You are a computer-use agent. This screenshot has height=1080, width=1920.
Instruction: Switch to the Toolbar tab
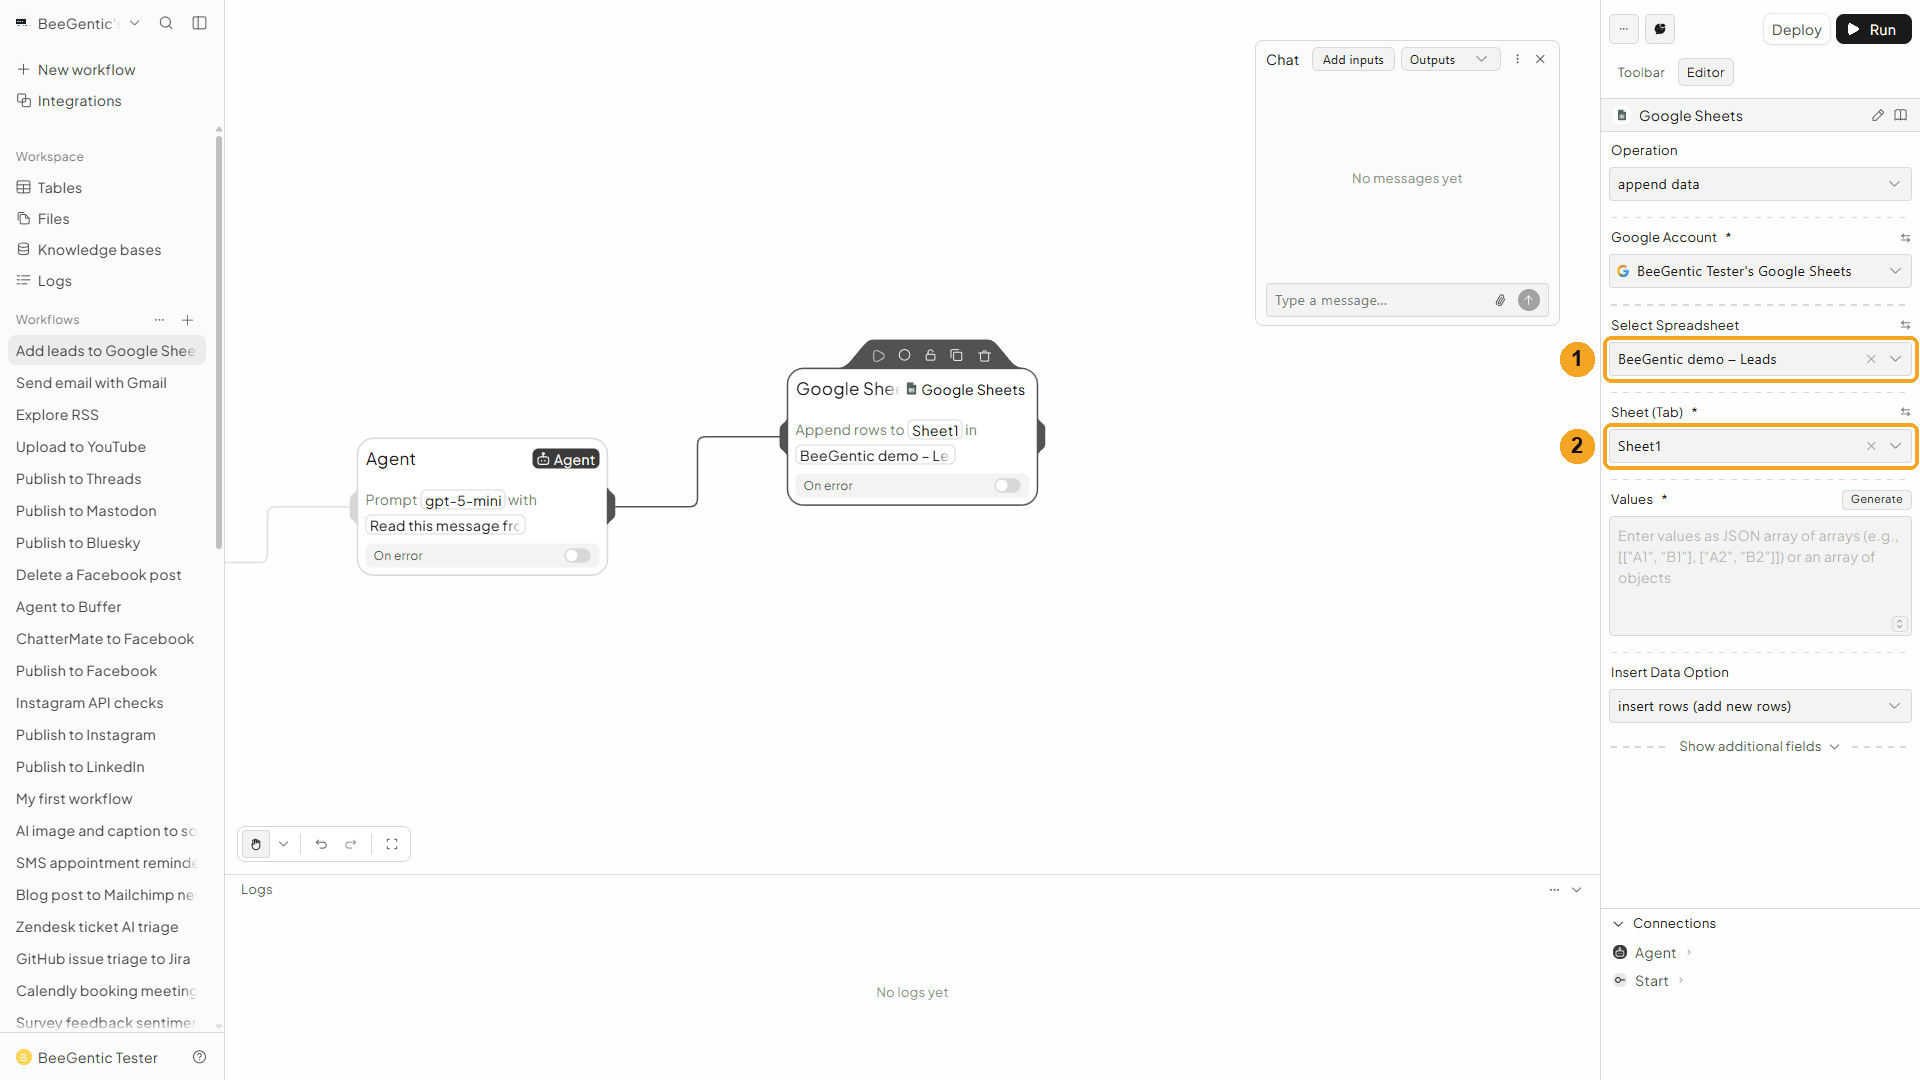[x=1641, y=72]
